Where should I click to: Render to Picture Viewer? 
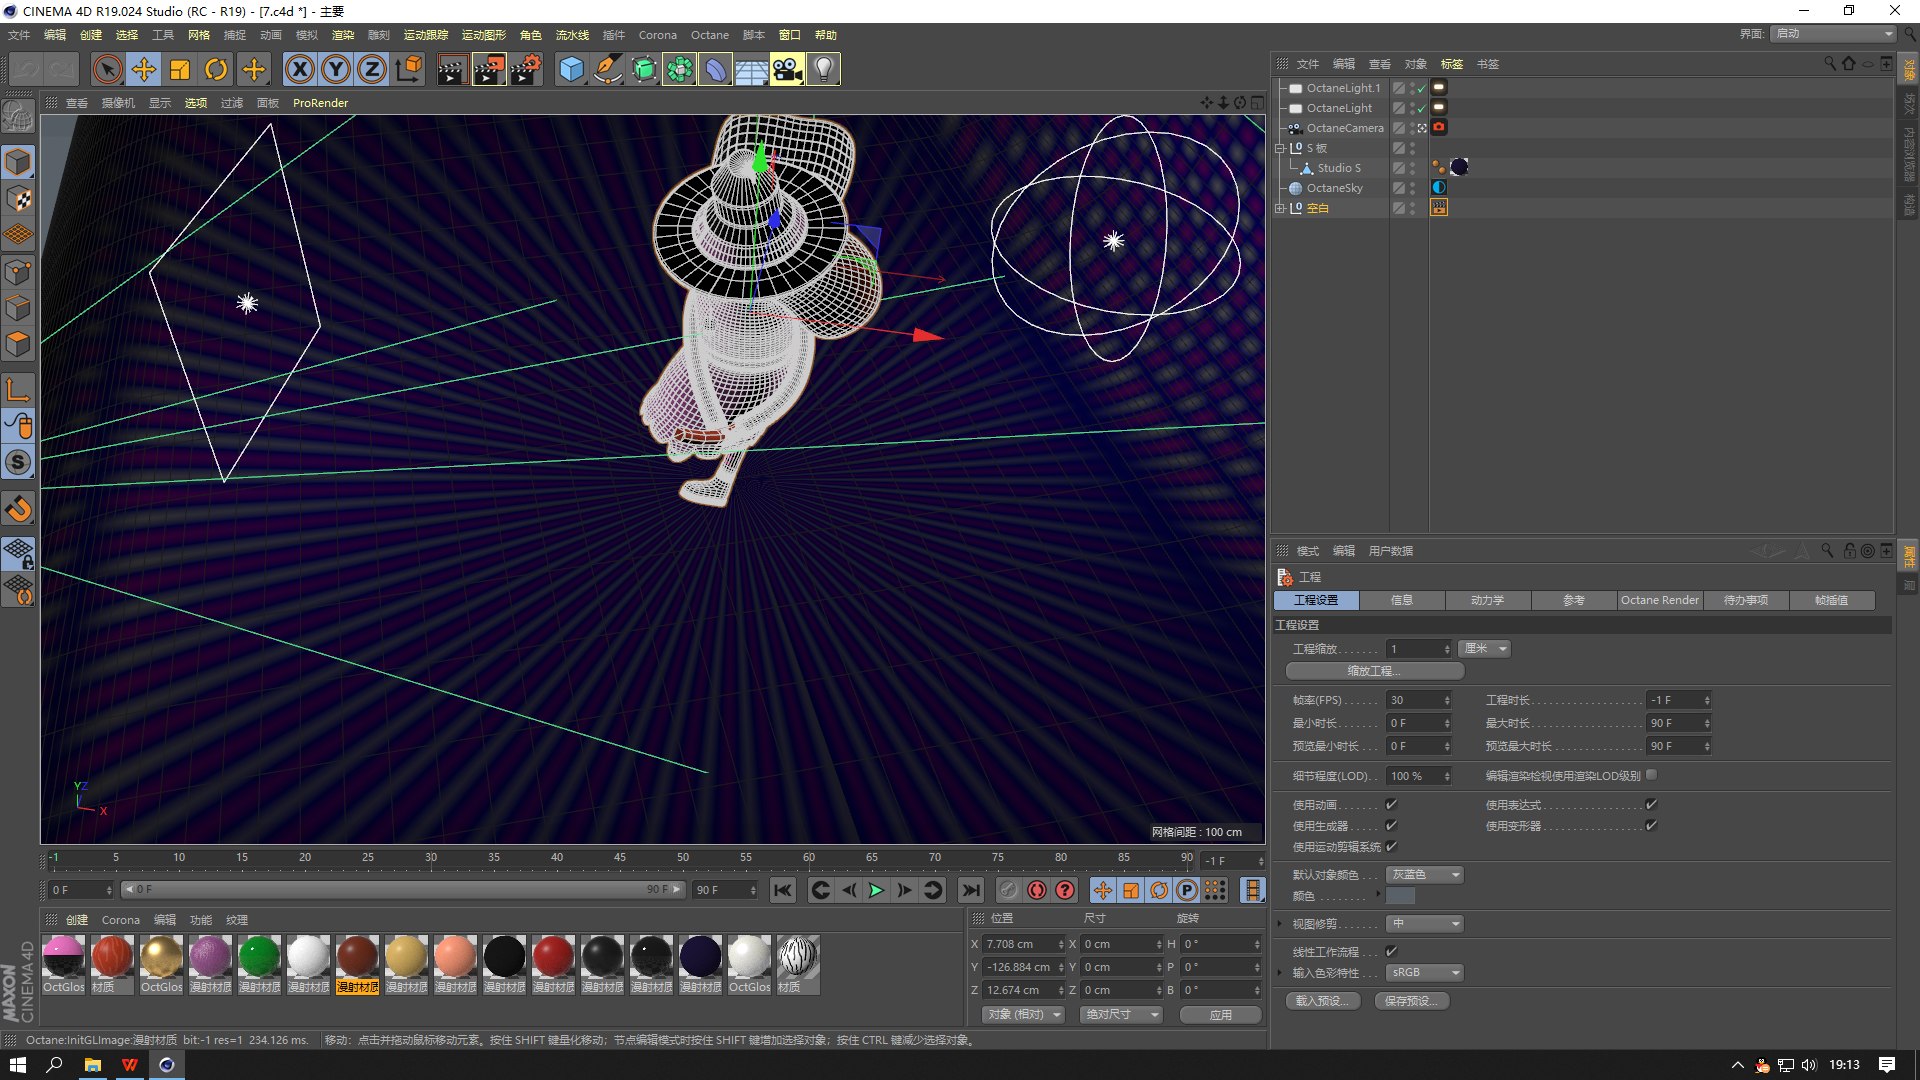(x=489, y=69)
